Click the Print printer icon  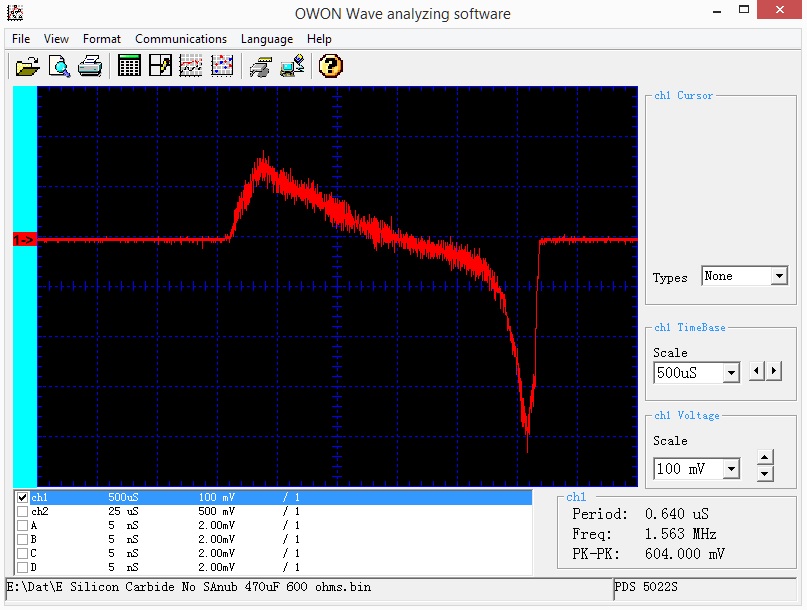tap(90, 66)
